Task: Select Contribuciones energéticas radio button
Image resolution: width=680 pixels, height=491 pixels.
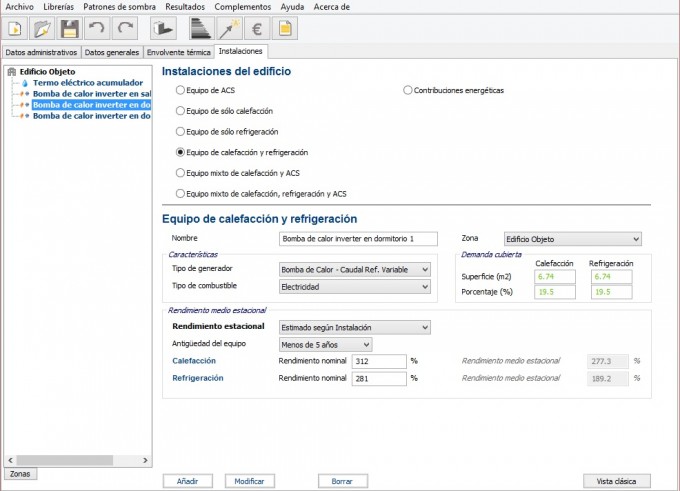Action: (x=408, y=90)
